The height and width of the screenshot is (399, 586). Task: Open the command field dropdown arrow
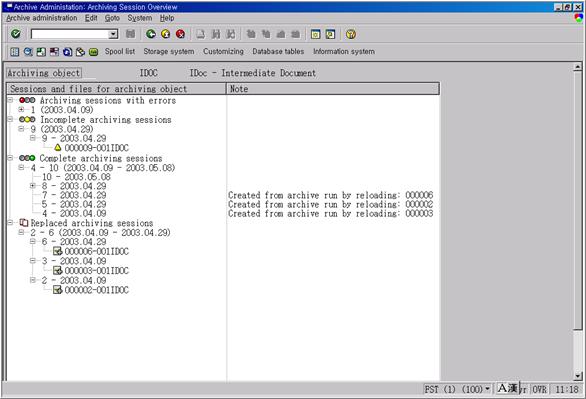click(x=113, y=34)
